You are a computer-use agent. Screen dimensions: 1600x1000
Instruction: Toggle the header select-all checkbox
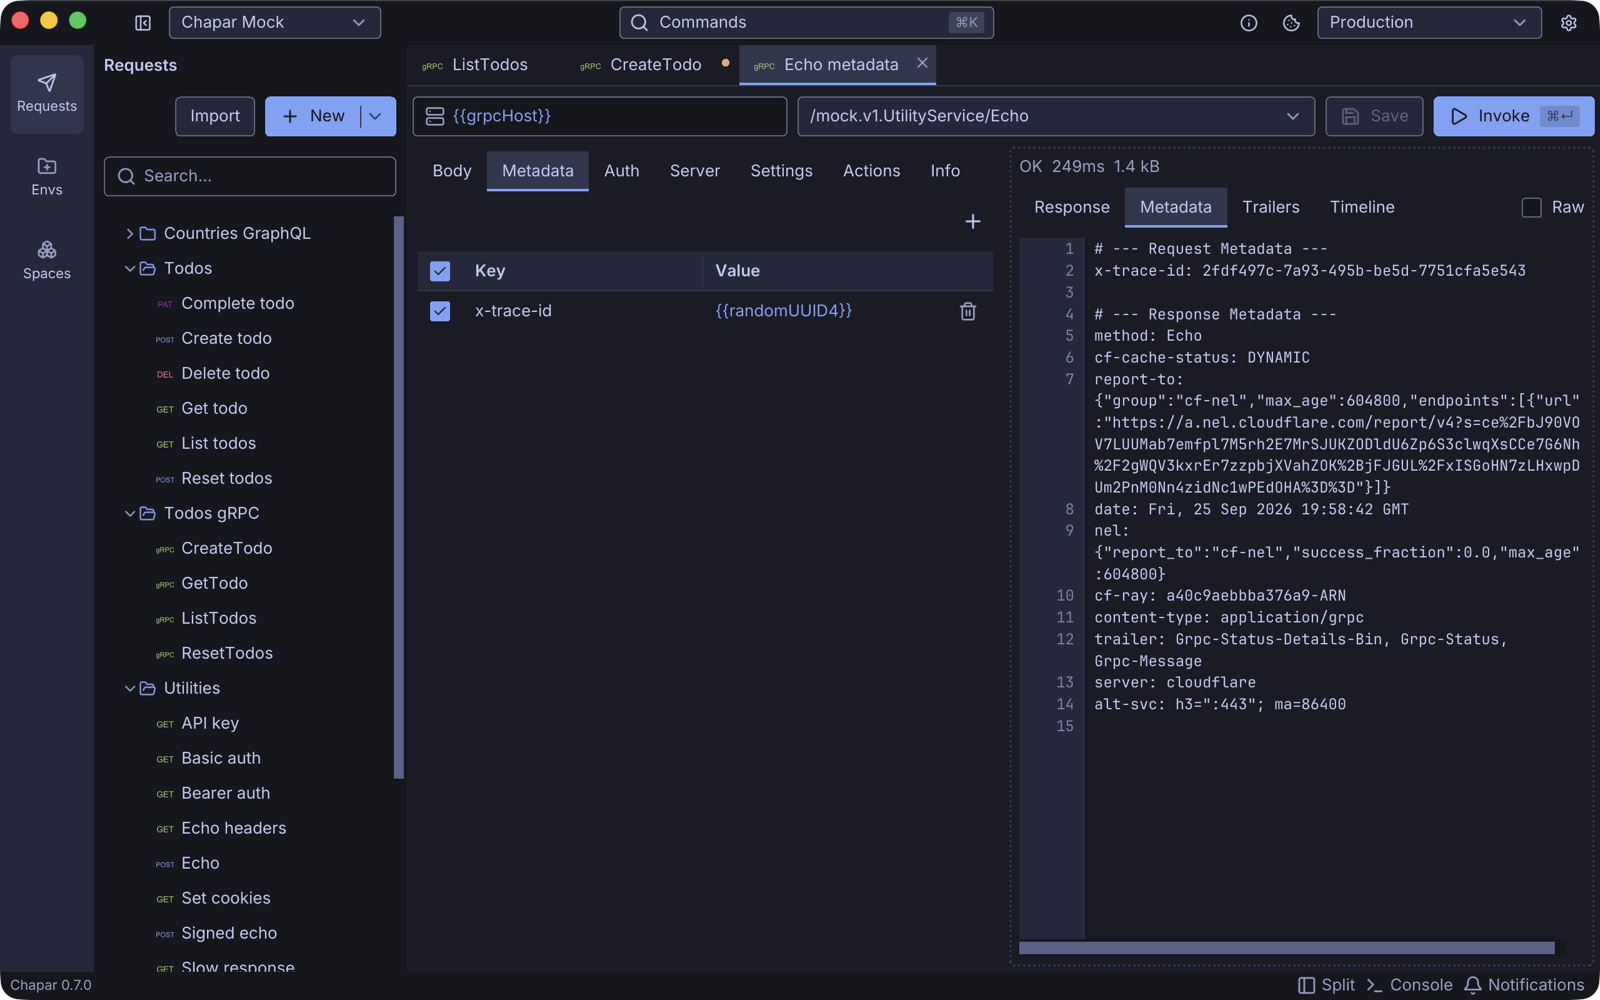pos(440,271)
